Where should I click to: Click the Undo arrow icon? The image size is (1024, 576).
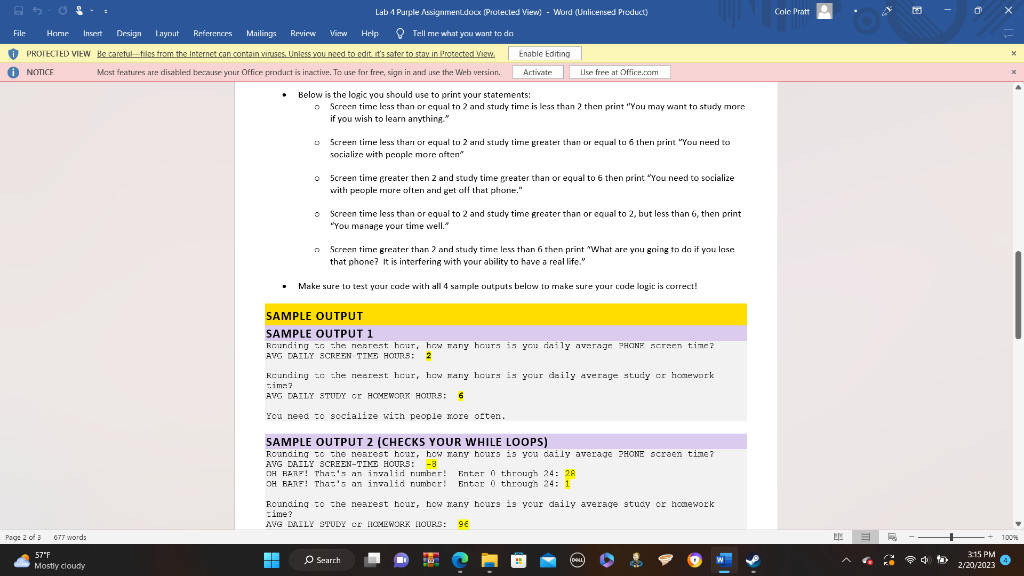click(x=37, y=11)
